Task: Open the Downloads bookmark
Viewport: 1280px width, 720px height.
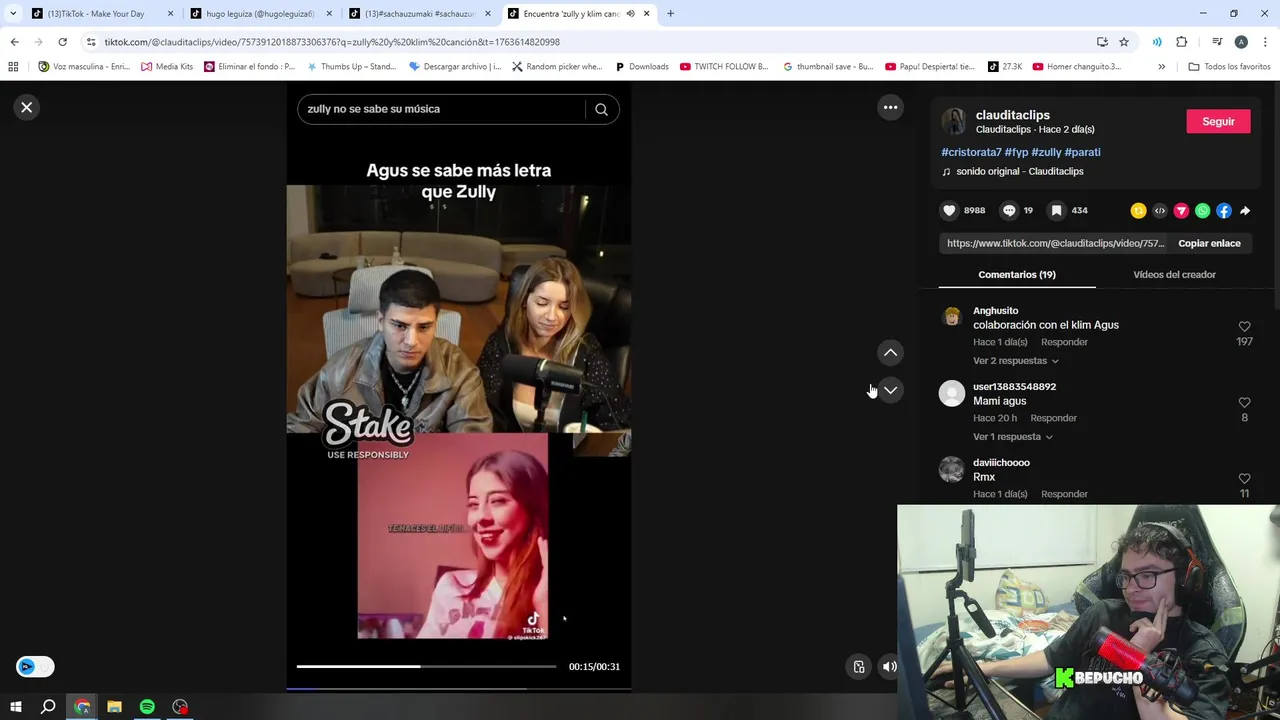Action: coord(642,67)
